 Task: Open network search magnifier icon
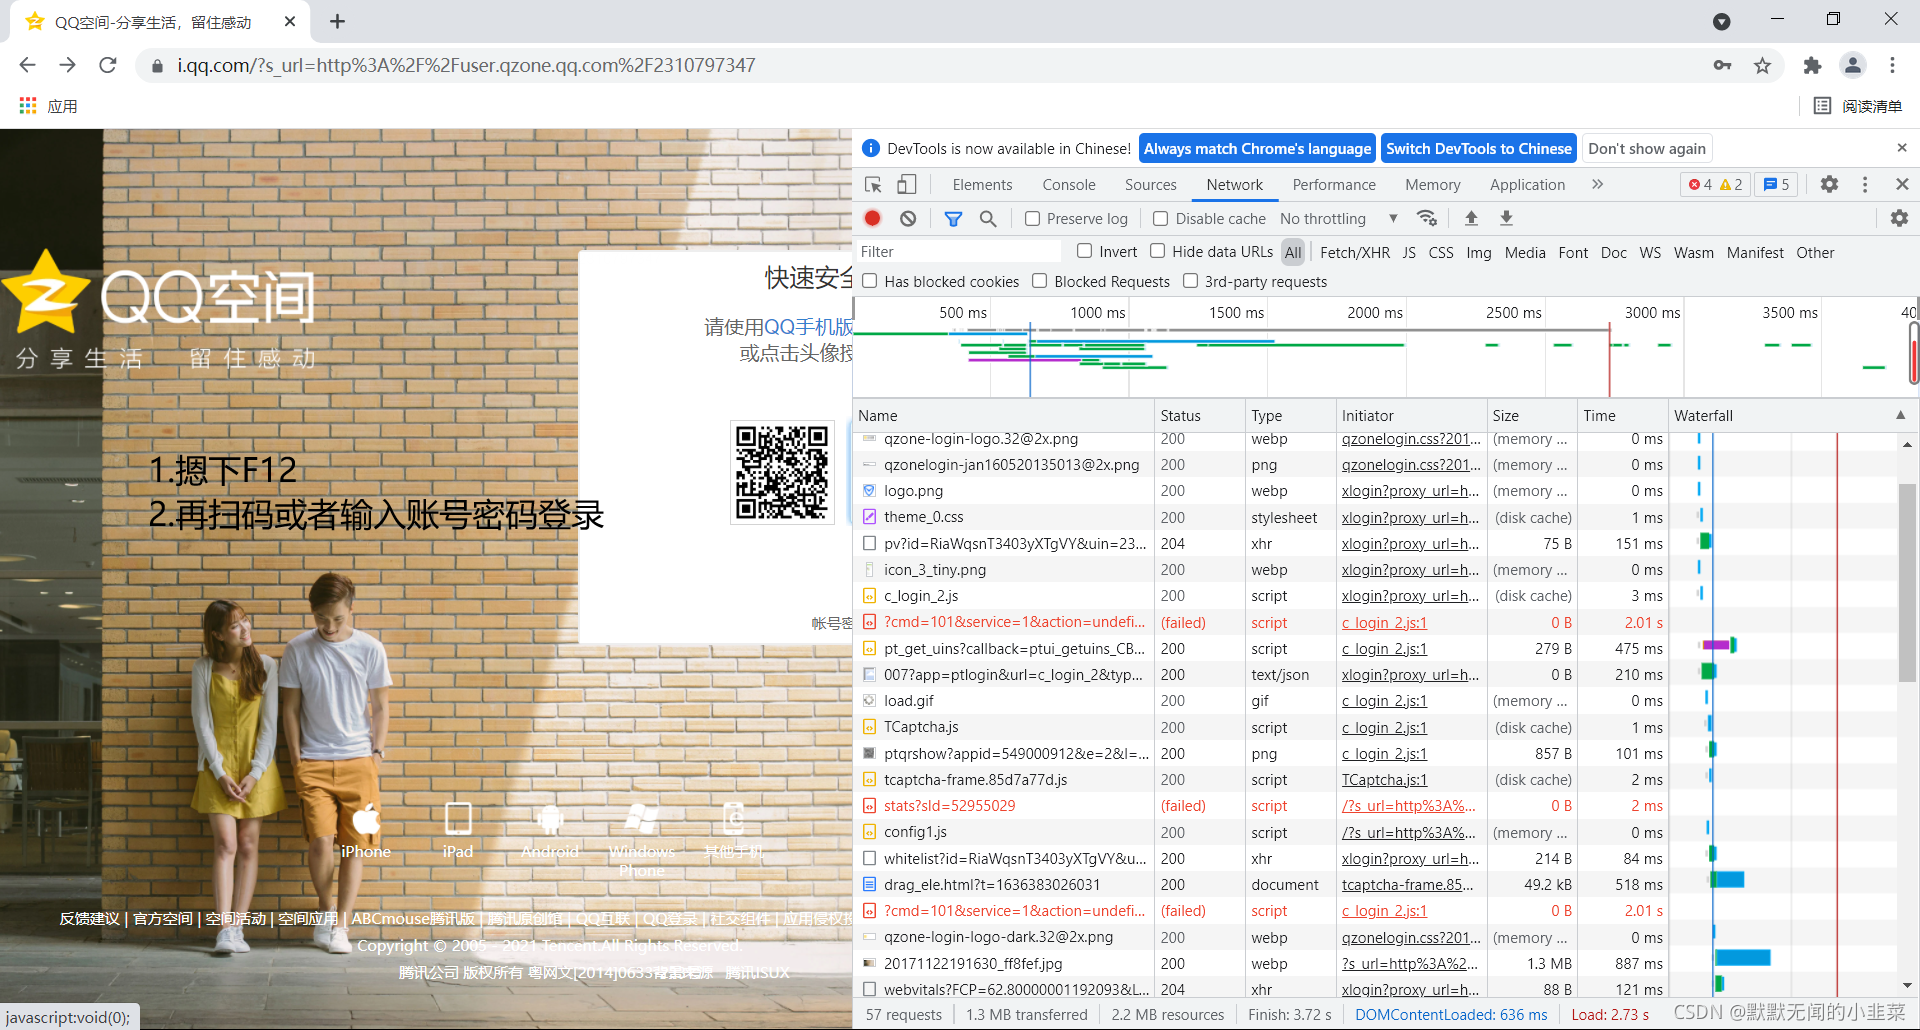988,218
